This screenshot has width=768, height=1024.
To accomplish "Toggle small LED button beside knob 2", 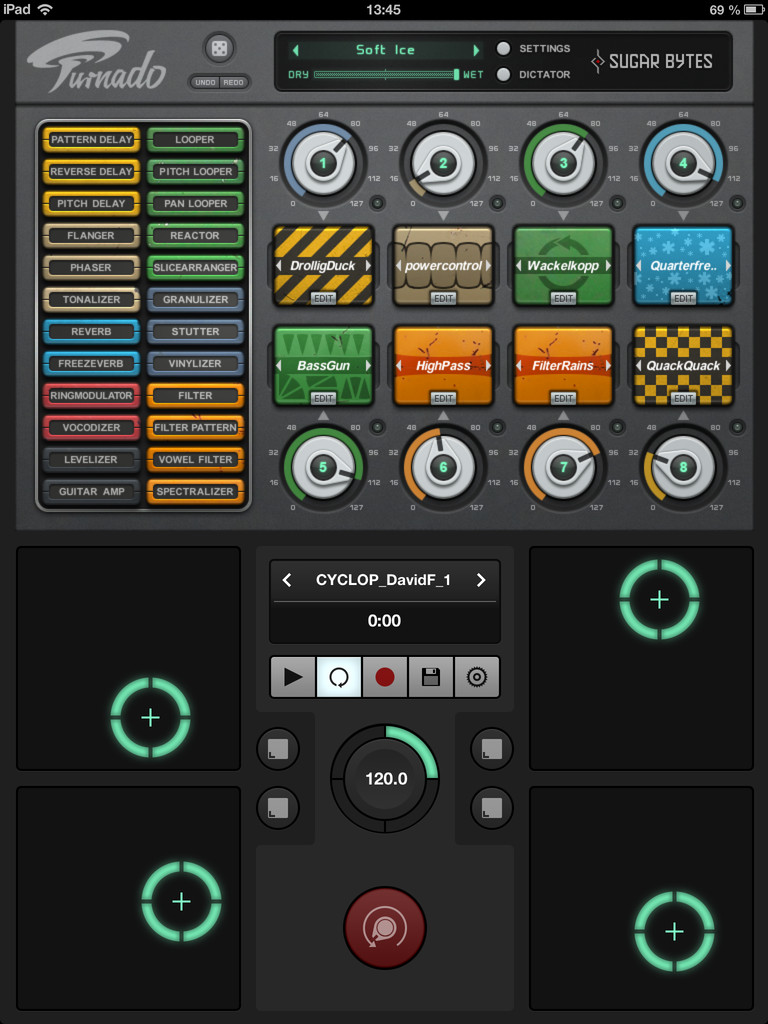I will pos(498,203).
